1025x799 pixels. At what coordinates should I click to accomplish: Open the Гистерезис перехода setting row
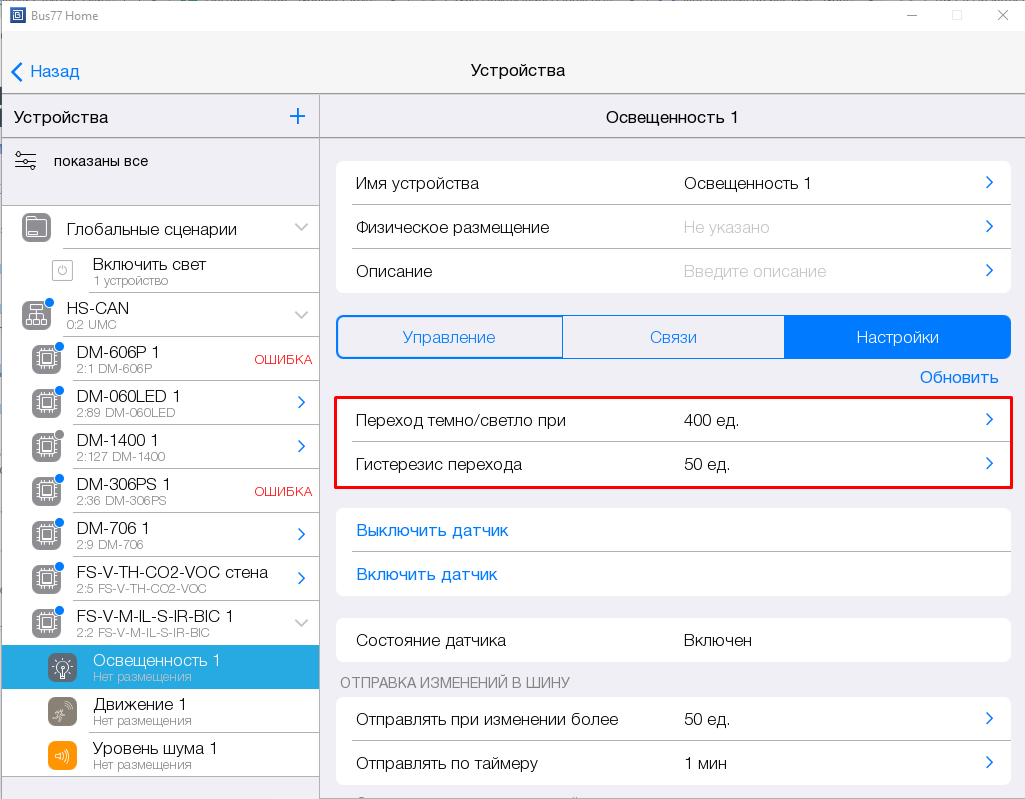click(672, 464)
